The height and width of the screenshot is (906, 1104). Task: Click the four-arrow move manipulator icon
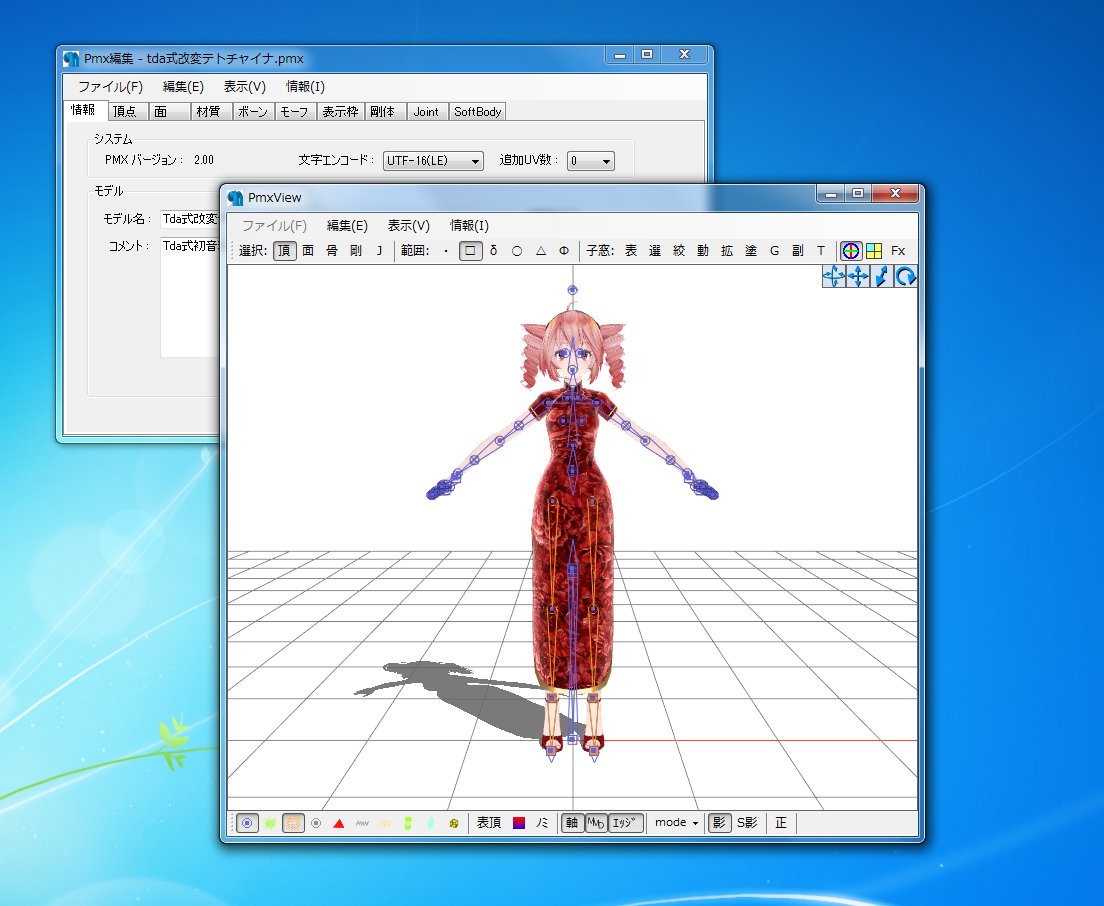click(858, 276)
